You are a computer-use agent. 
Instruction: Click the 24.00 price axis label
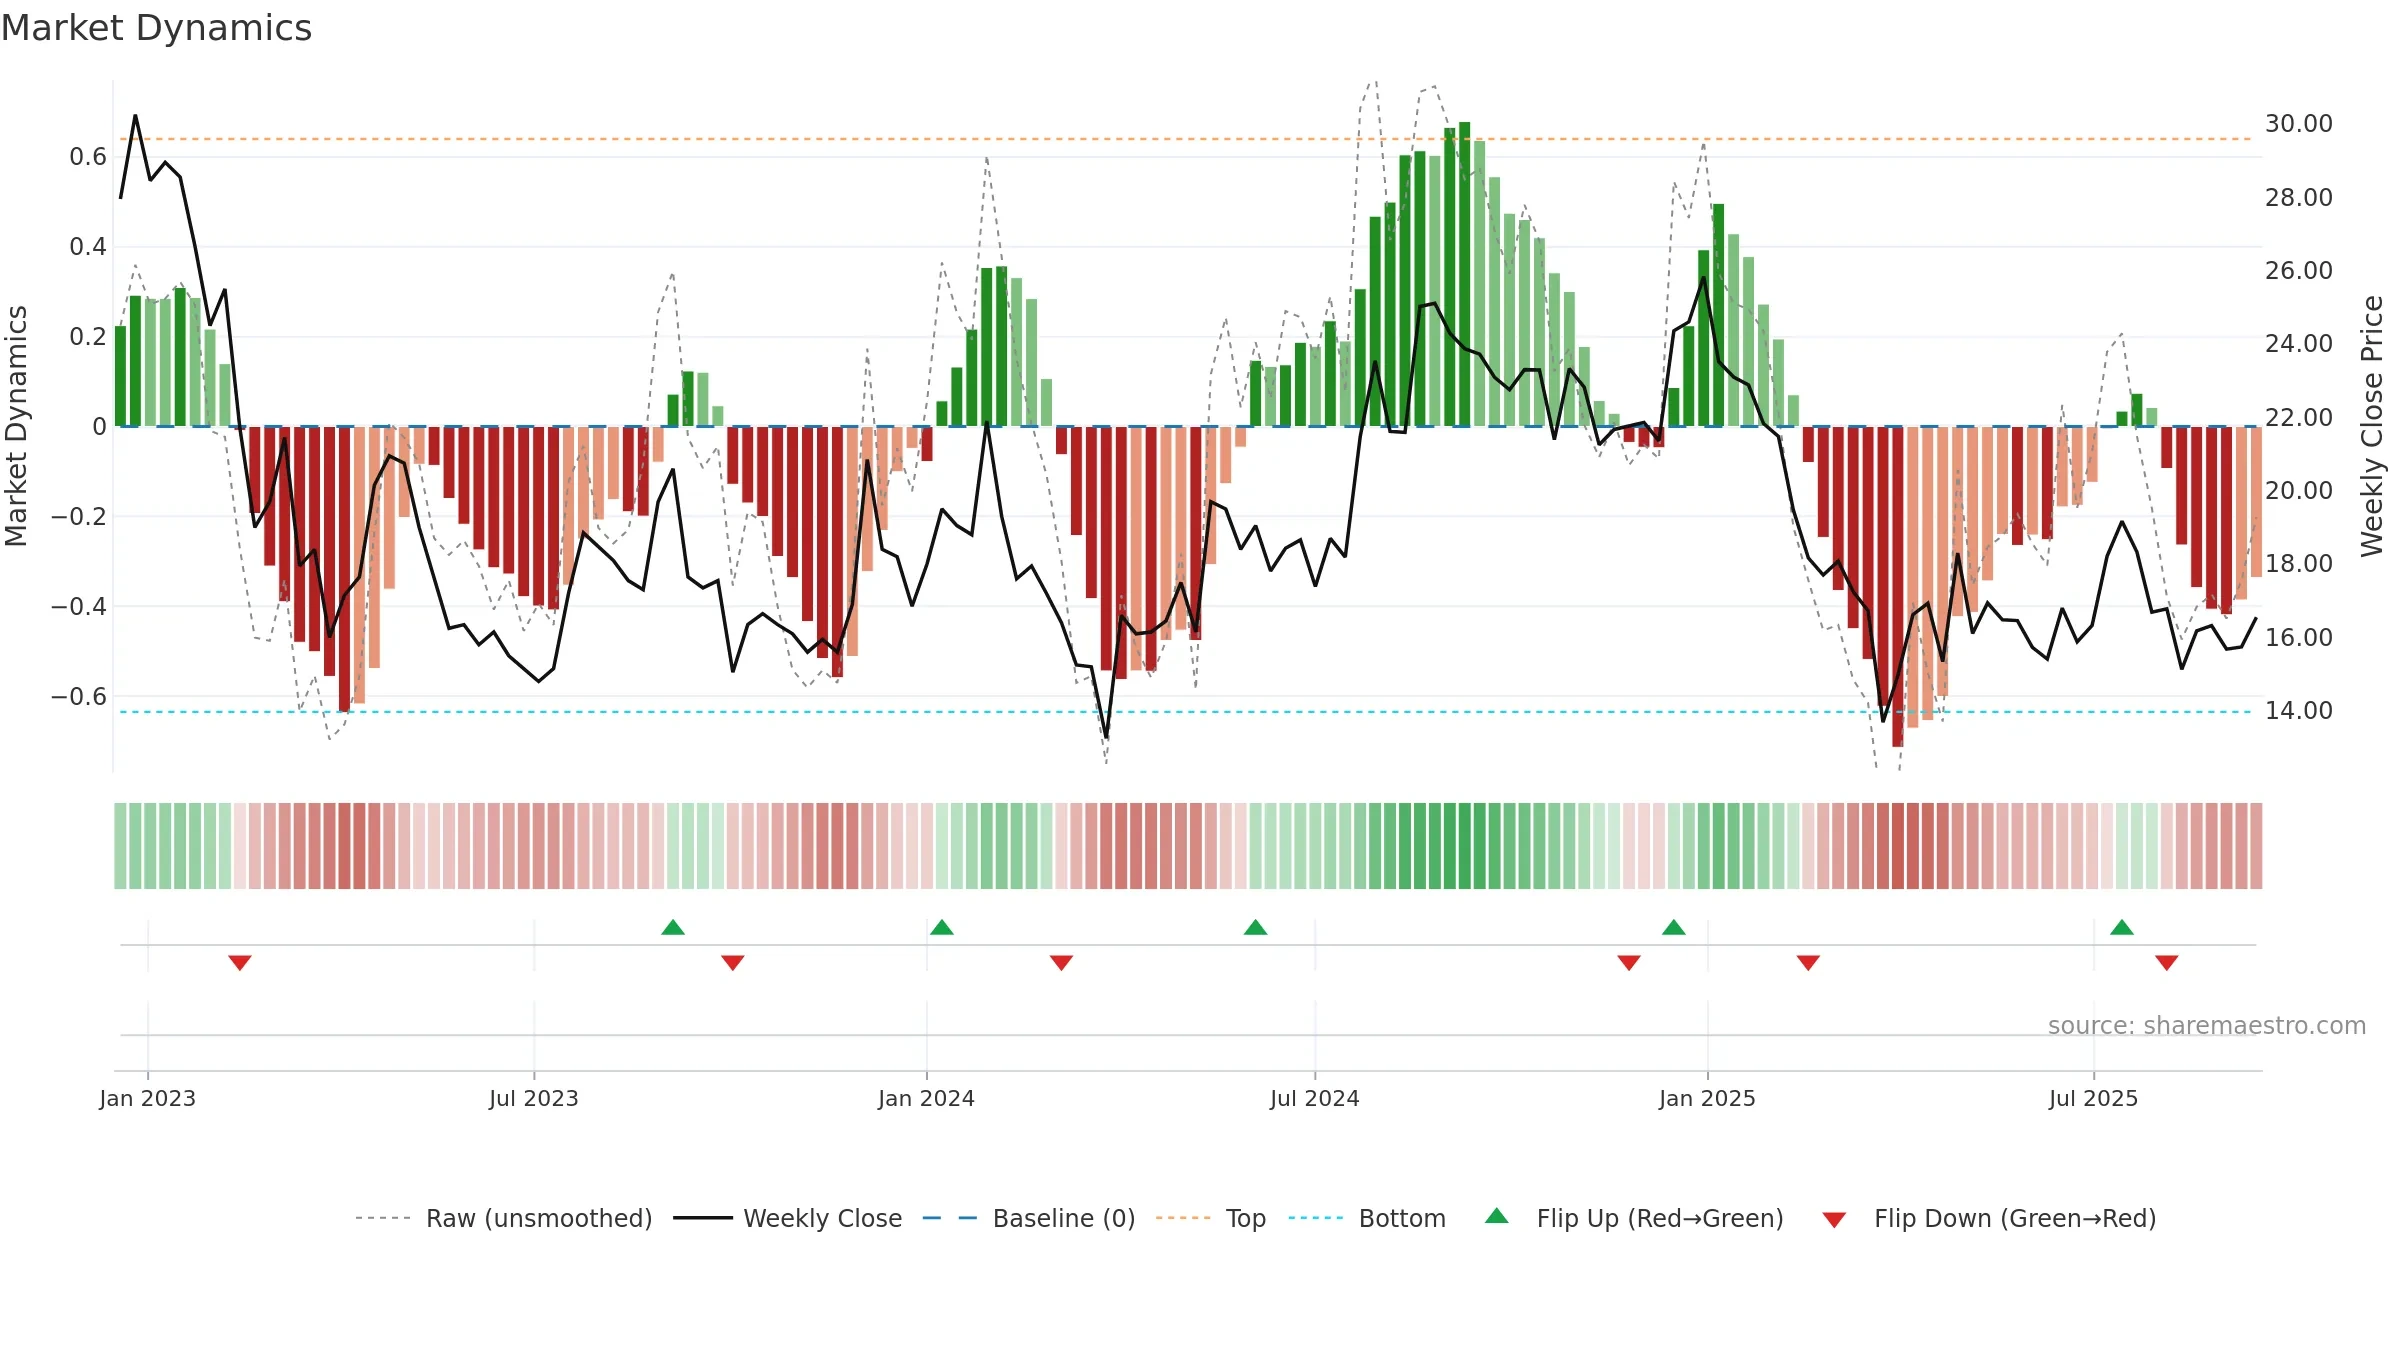click(x=2299, y=344)
